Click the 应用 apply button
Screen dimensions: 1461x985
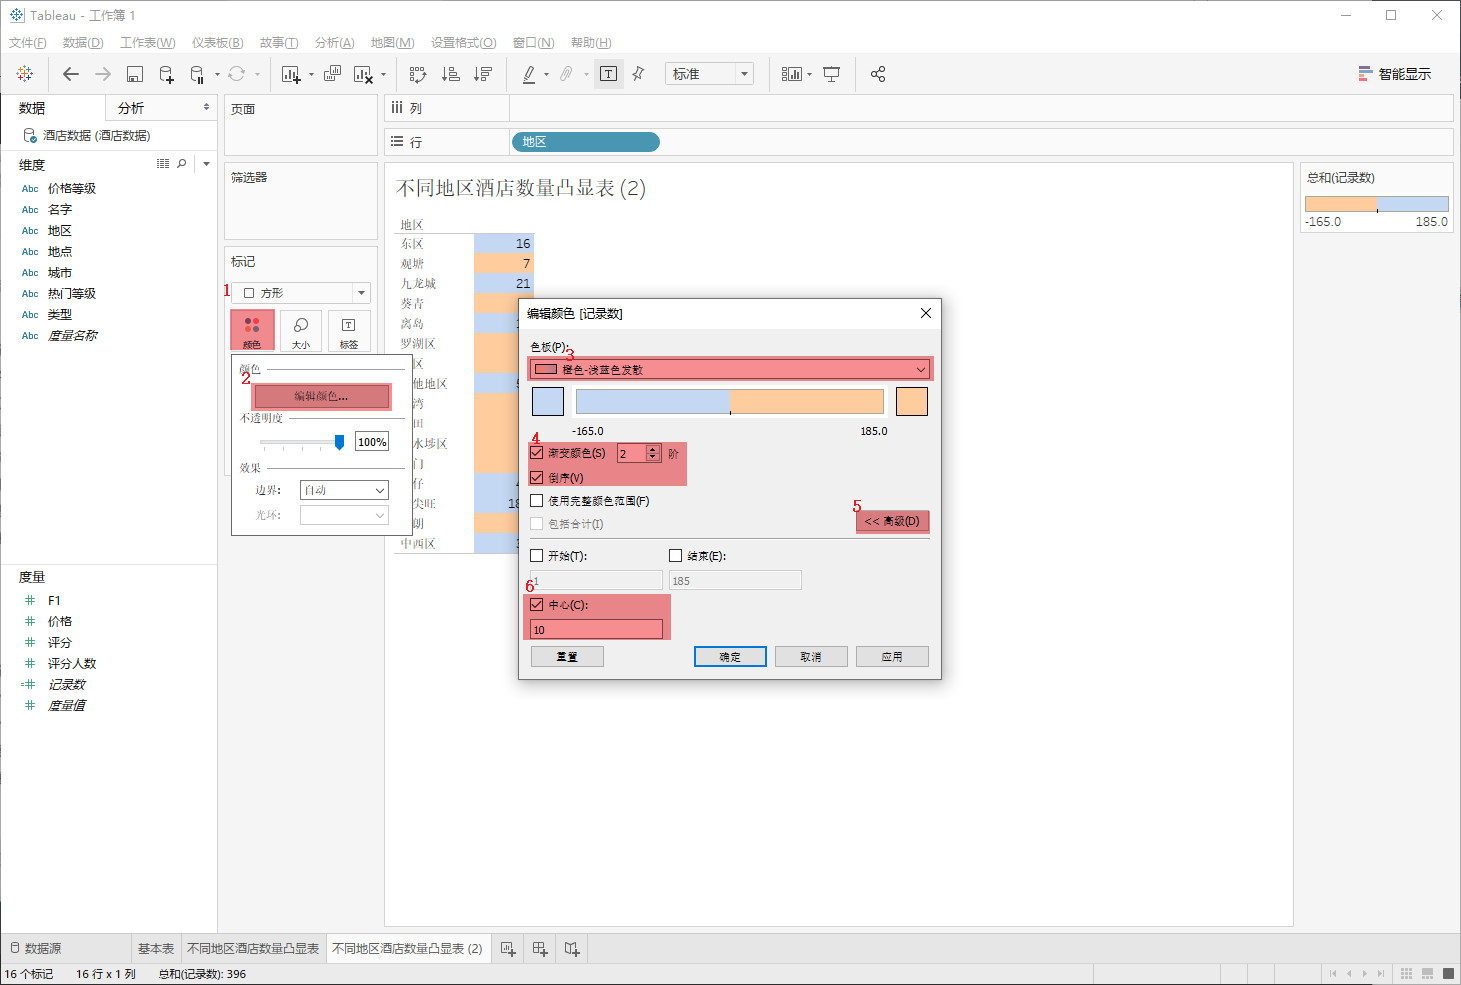click(x=892, y=657)
